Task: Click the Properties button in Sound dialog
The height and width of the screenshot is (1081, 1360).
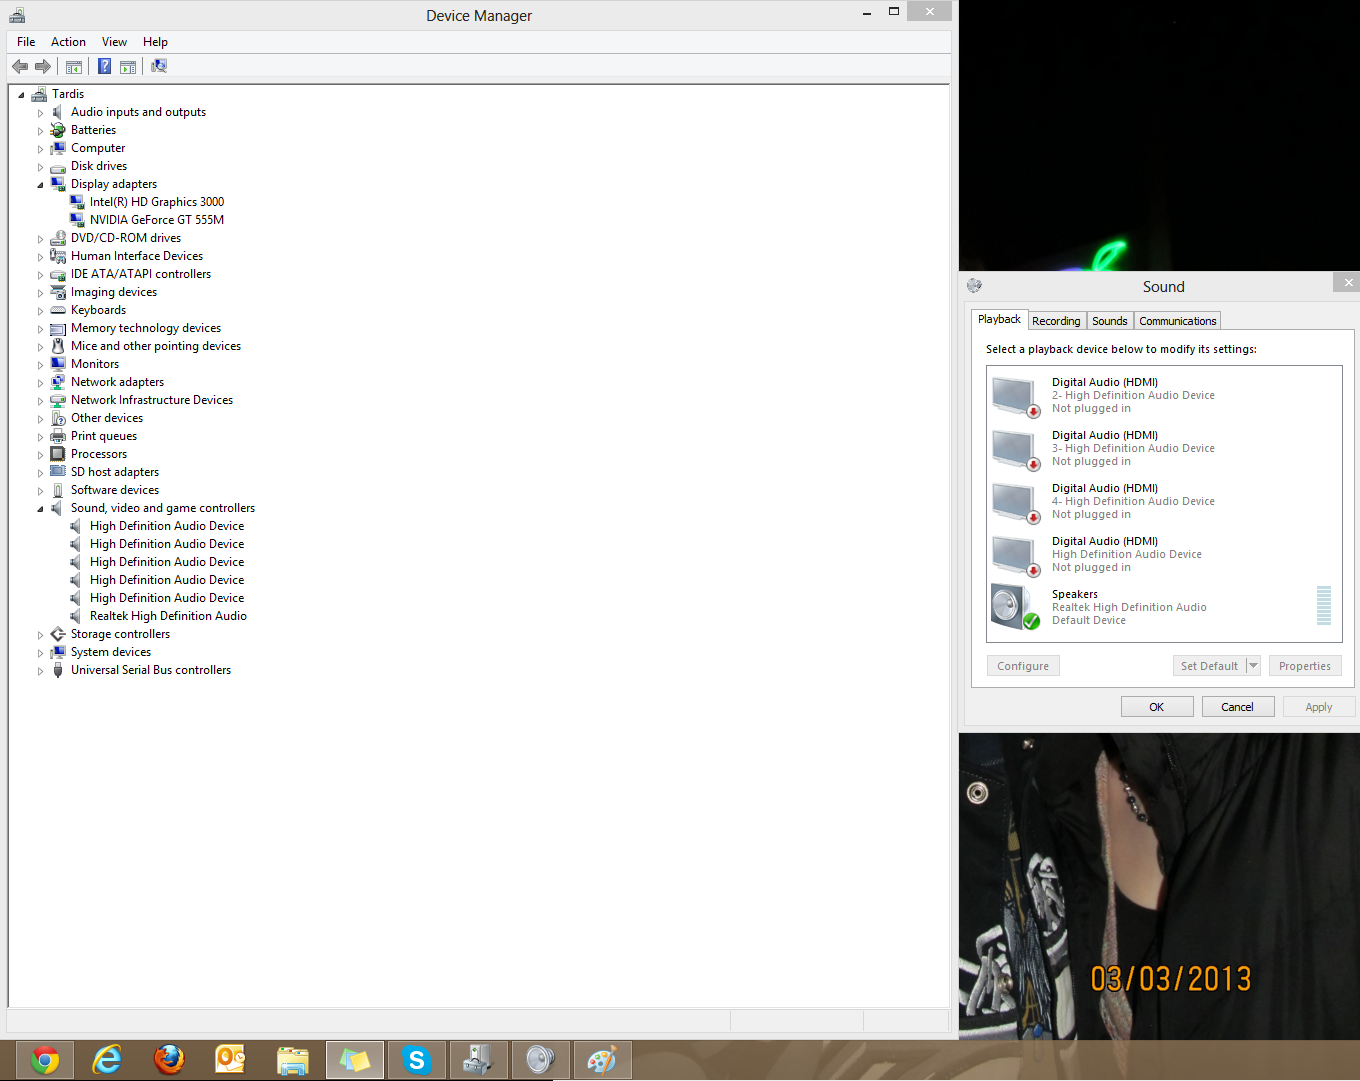Action: (1305, 666)
